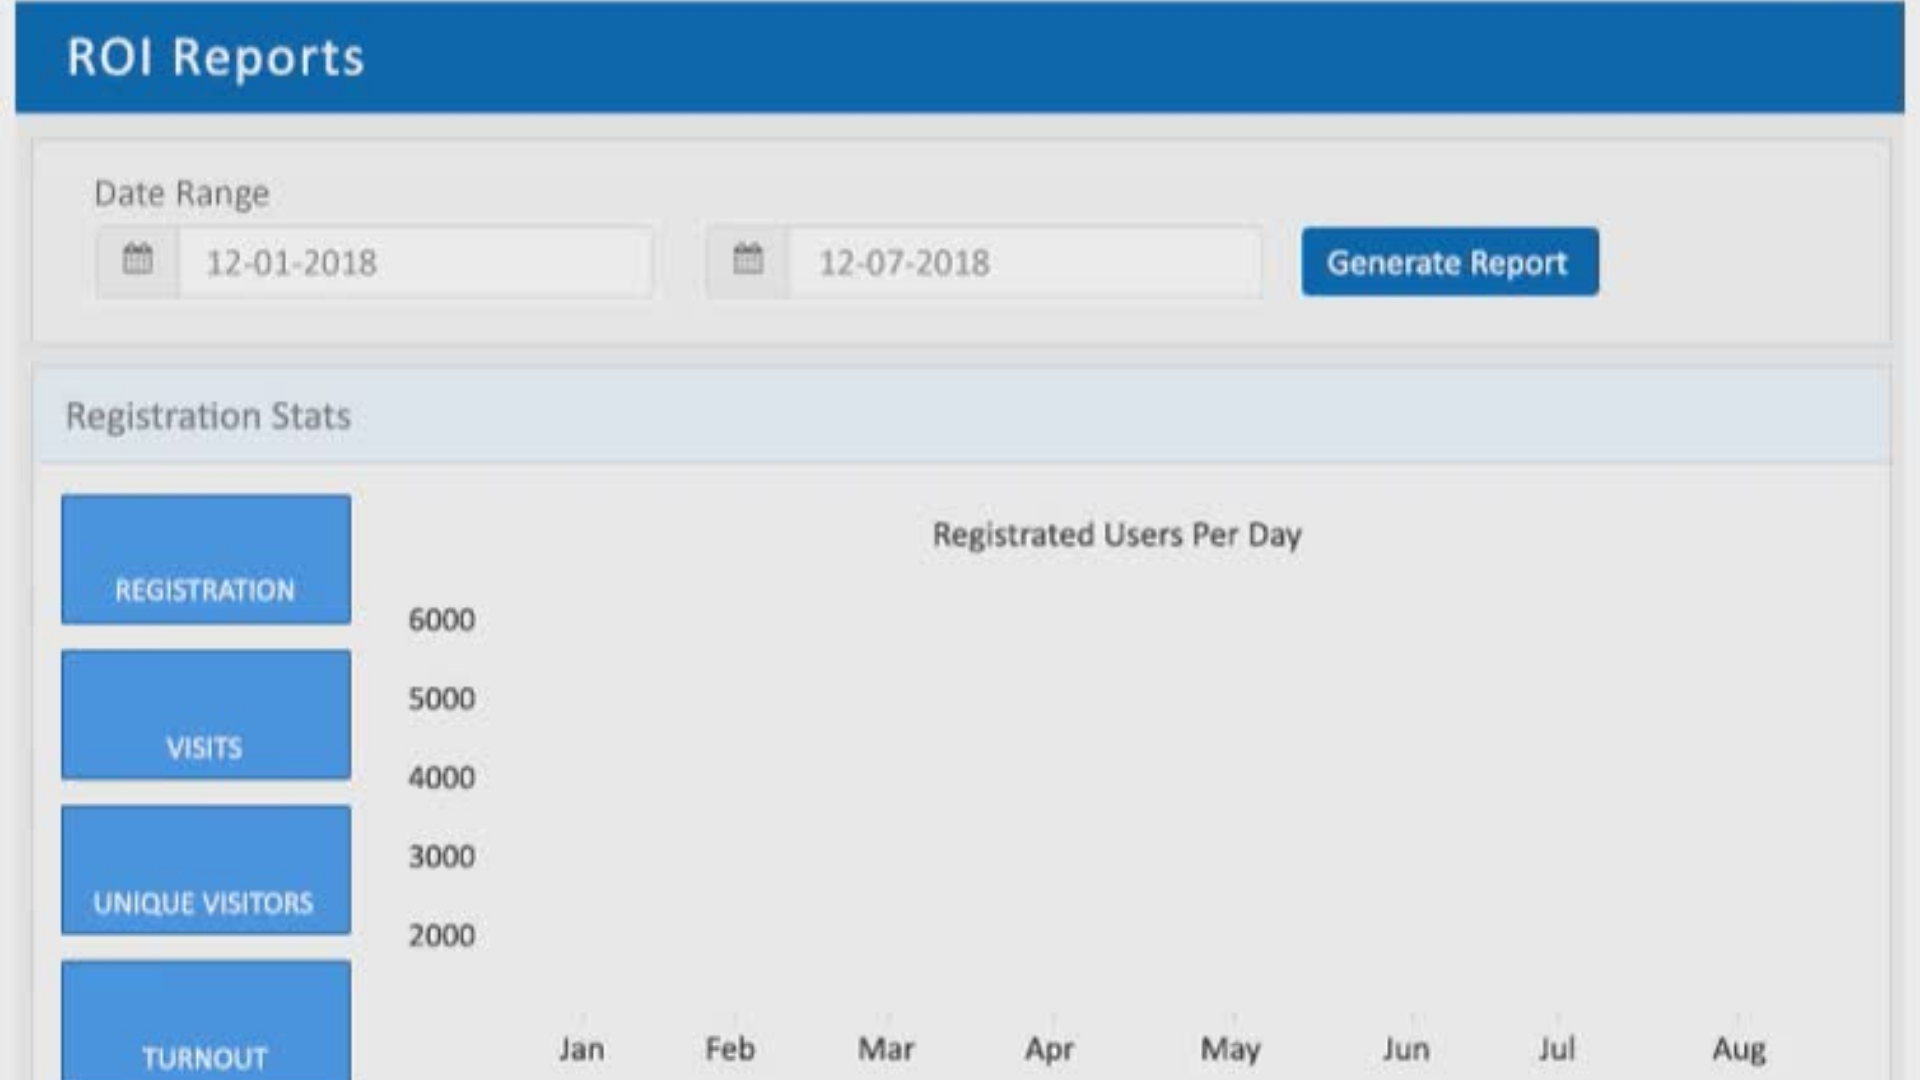Click the Mar x-axis label
Screen dimensions: 1920x1080
[886, 1049]
